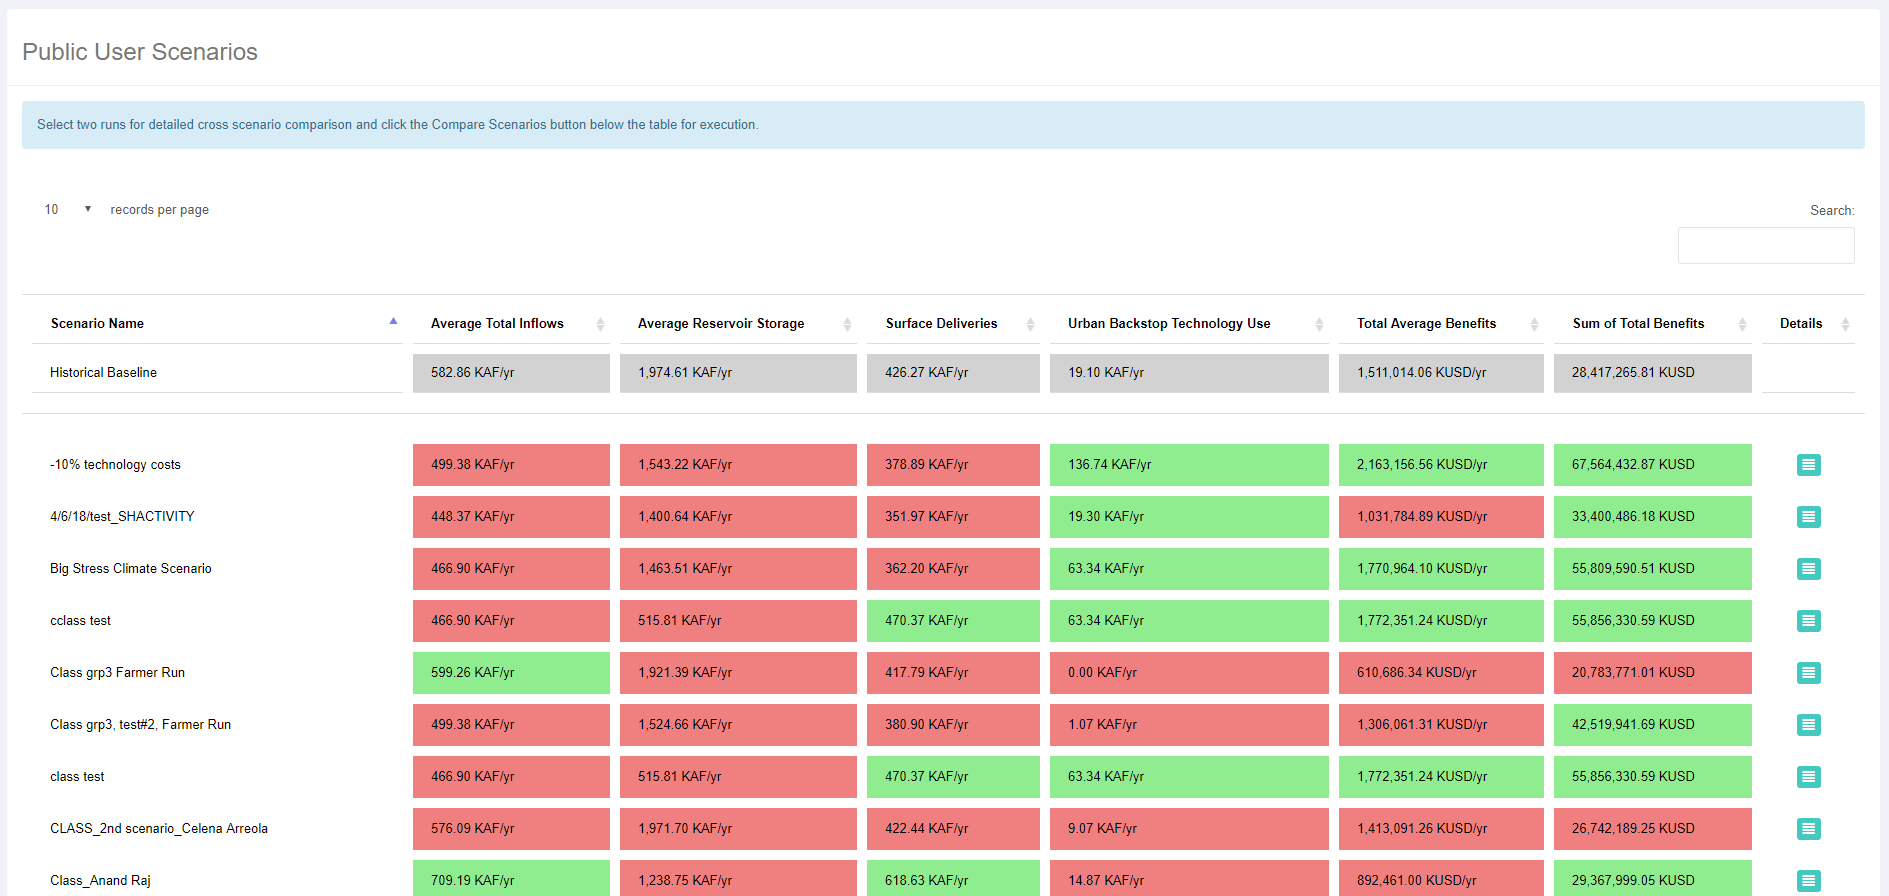The height and width of the screenshot is (896, 1889).
Task: Click the 1,400.64 KAF/yr storage cell
Action: (x=738, y=517)
